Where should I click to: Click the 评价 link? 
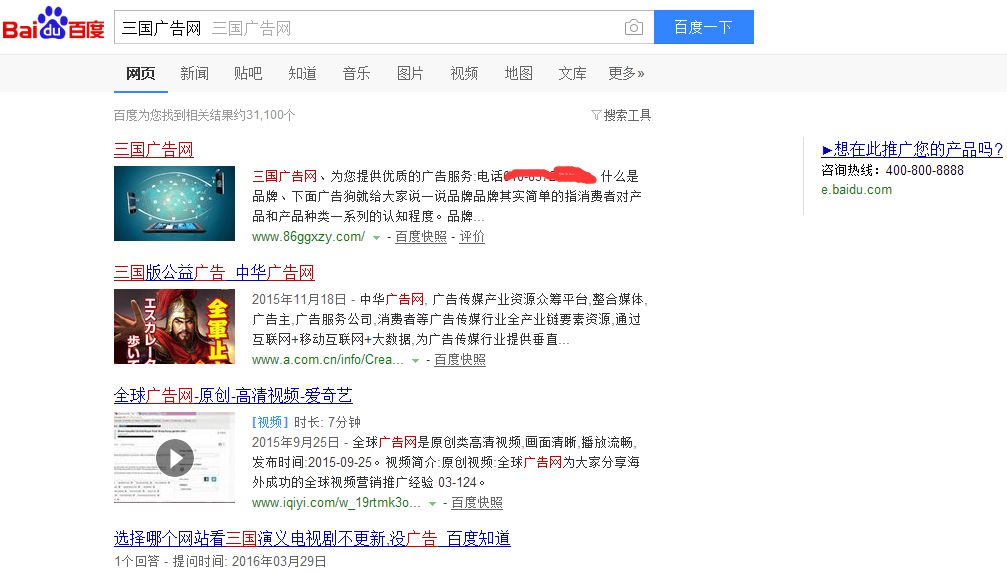point(472,236)
